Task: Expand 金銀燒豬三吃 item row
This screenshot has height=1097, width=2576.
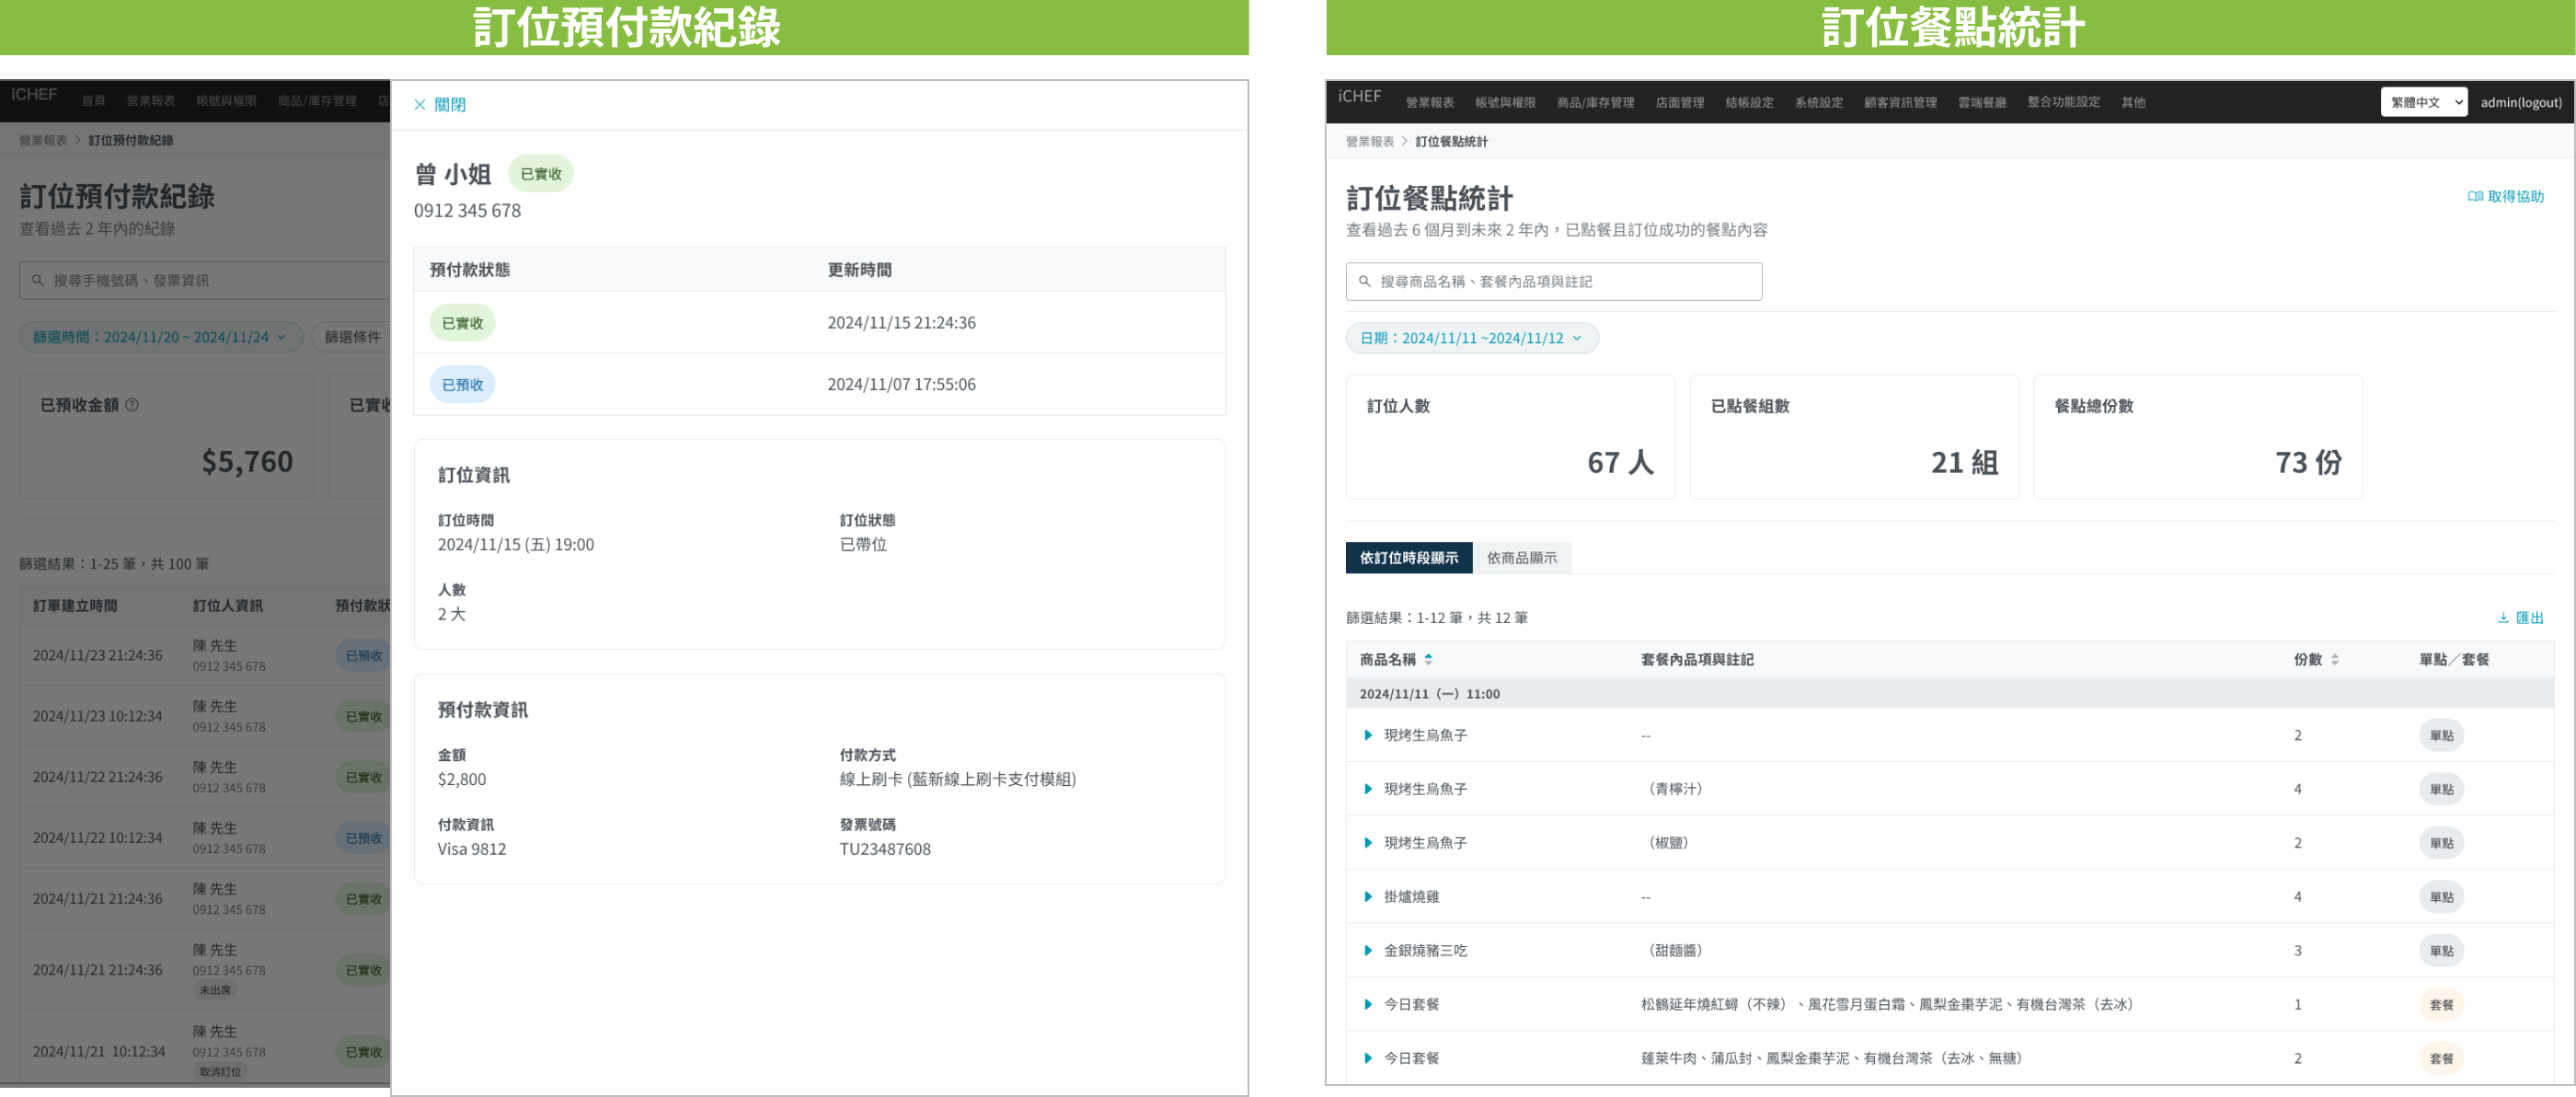Action: 1368,951
